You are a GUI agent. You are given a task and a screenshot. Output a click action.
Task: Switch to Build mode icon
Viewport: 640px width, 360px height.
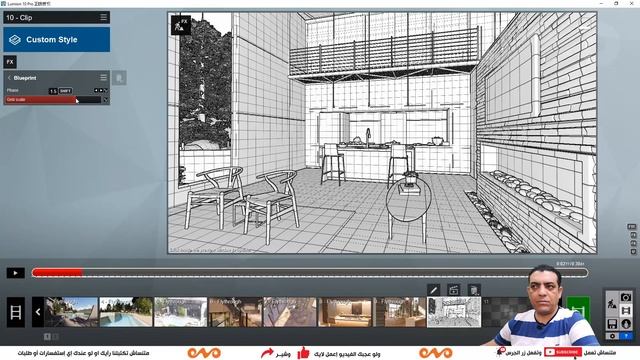pyautogui.click(x=612, y=303)
